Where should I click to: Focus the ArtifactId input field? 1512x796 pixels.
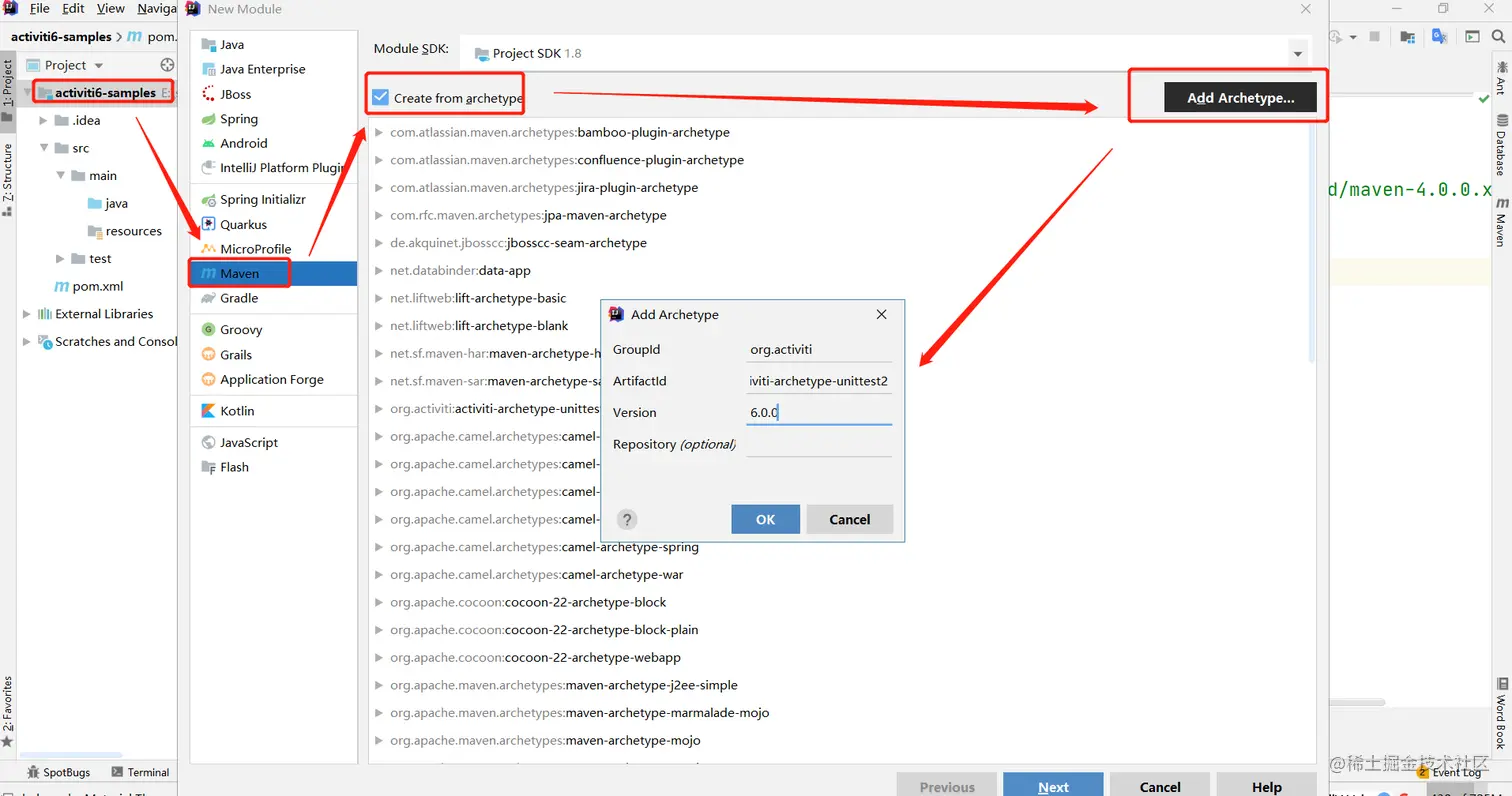point(819,381)
